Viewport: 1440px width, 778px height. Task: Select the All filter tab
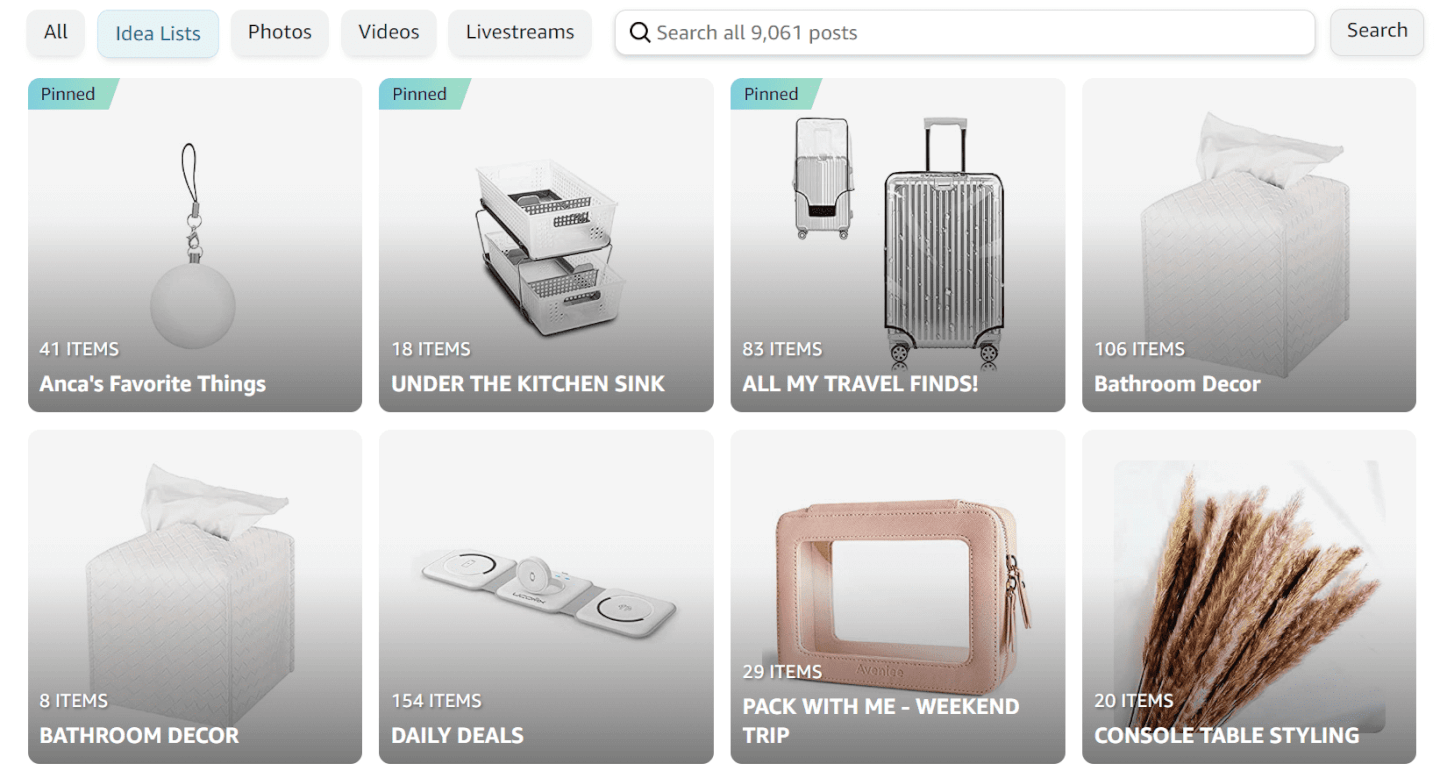pyautogui.click(x=56, y=32)
